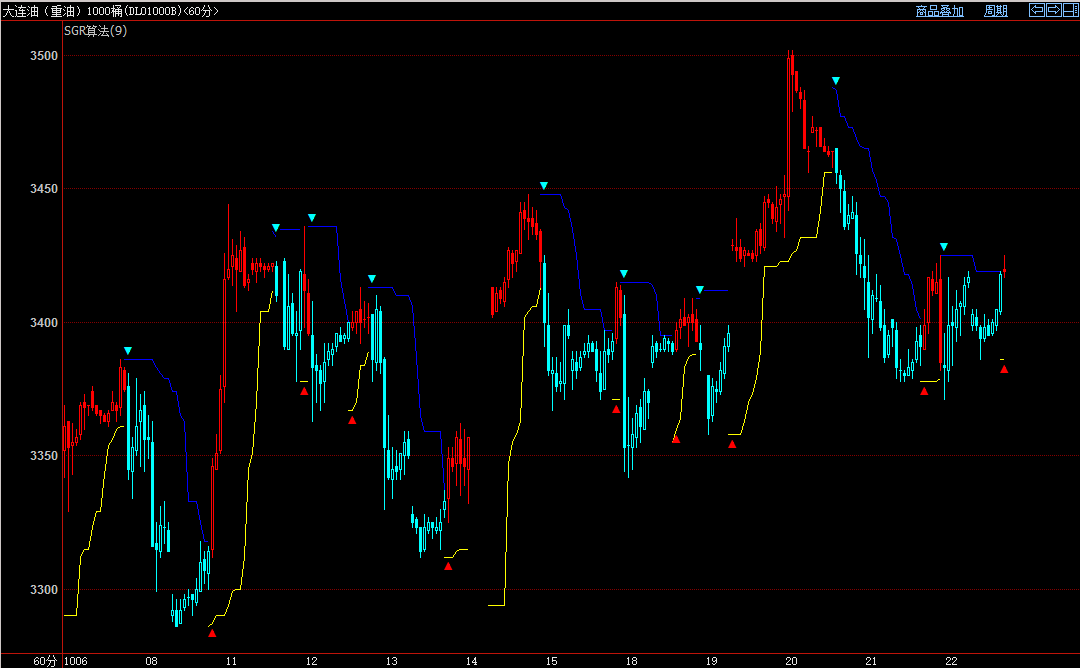Select the SGR算法(9) indicator label
The height and width of the screenshot is (668, 1080).
tap(95, 30)
